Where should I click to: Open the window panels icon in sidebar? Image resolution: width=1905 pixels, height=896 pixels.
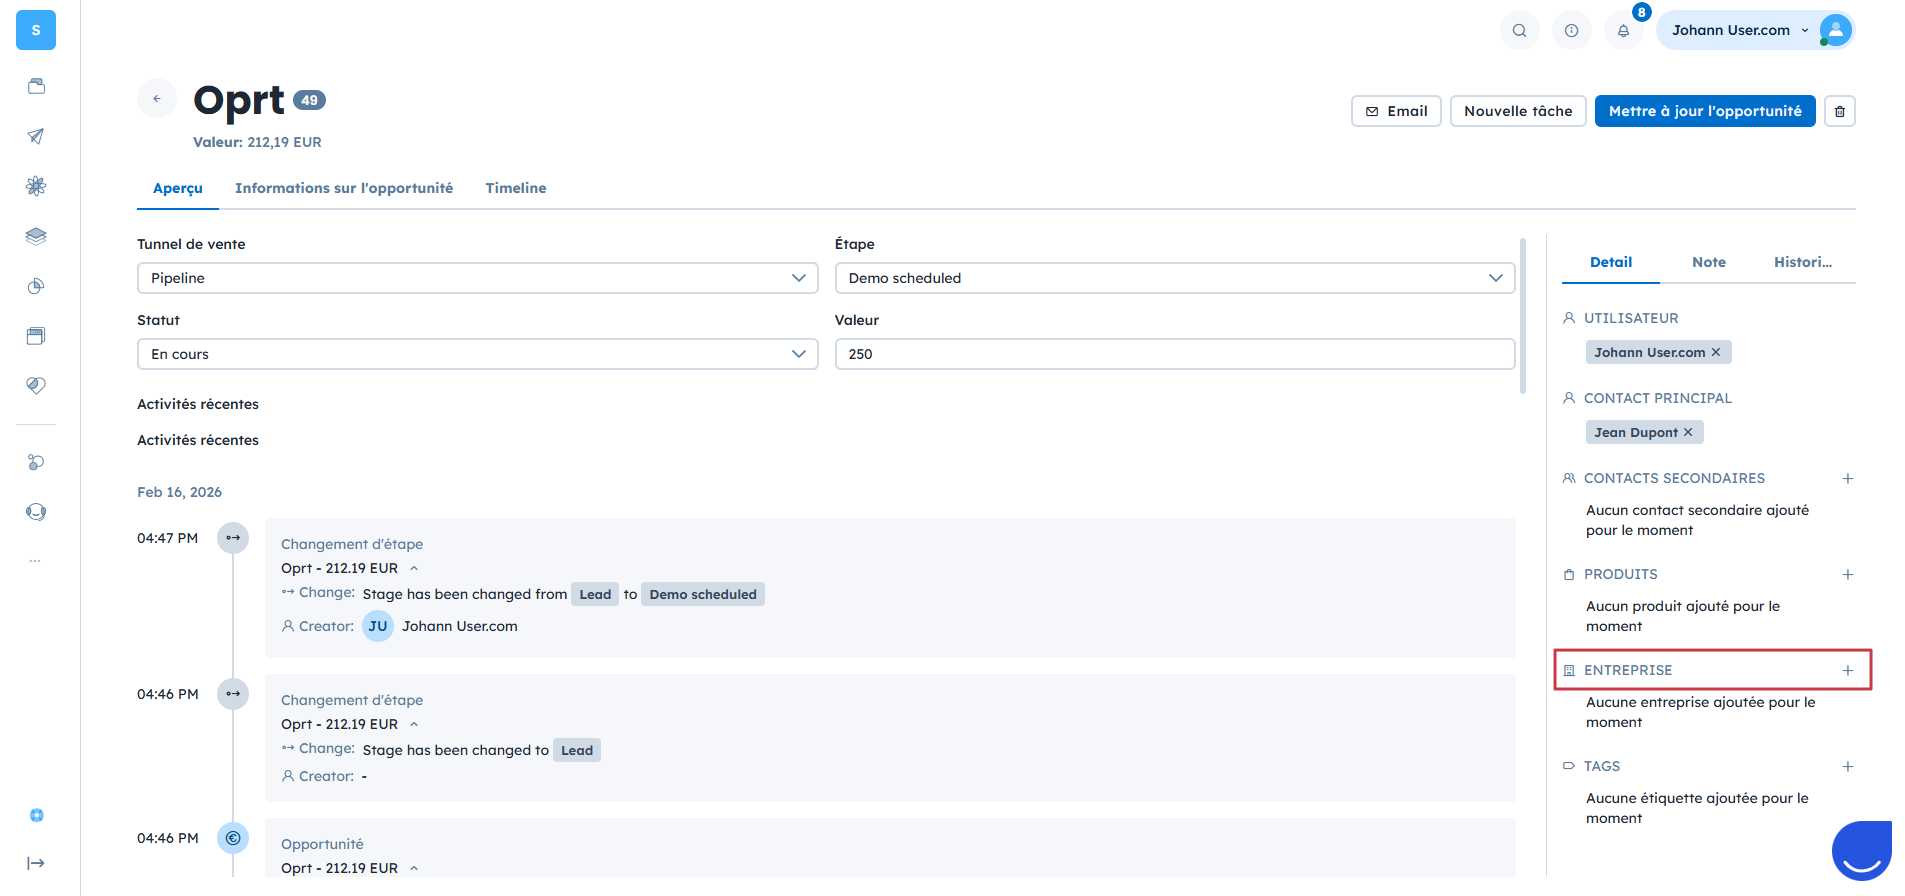[36, 336]
